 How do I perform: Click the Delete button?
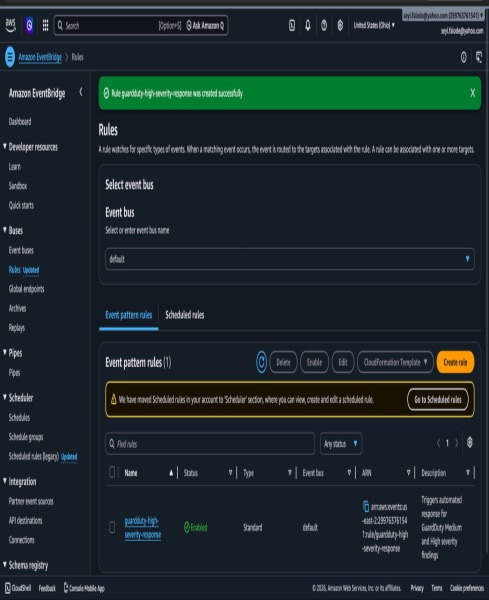click(284, 362)
